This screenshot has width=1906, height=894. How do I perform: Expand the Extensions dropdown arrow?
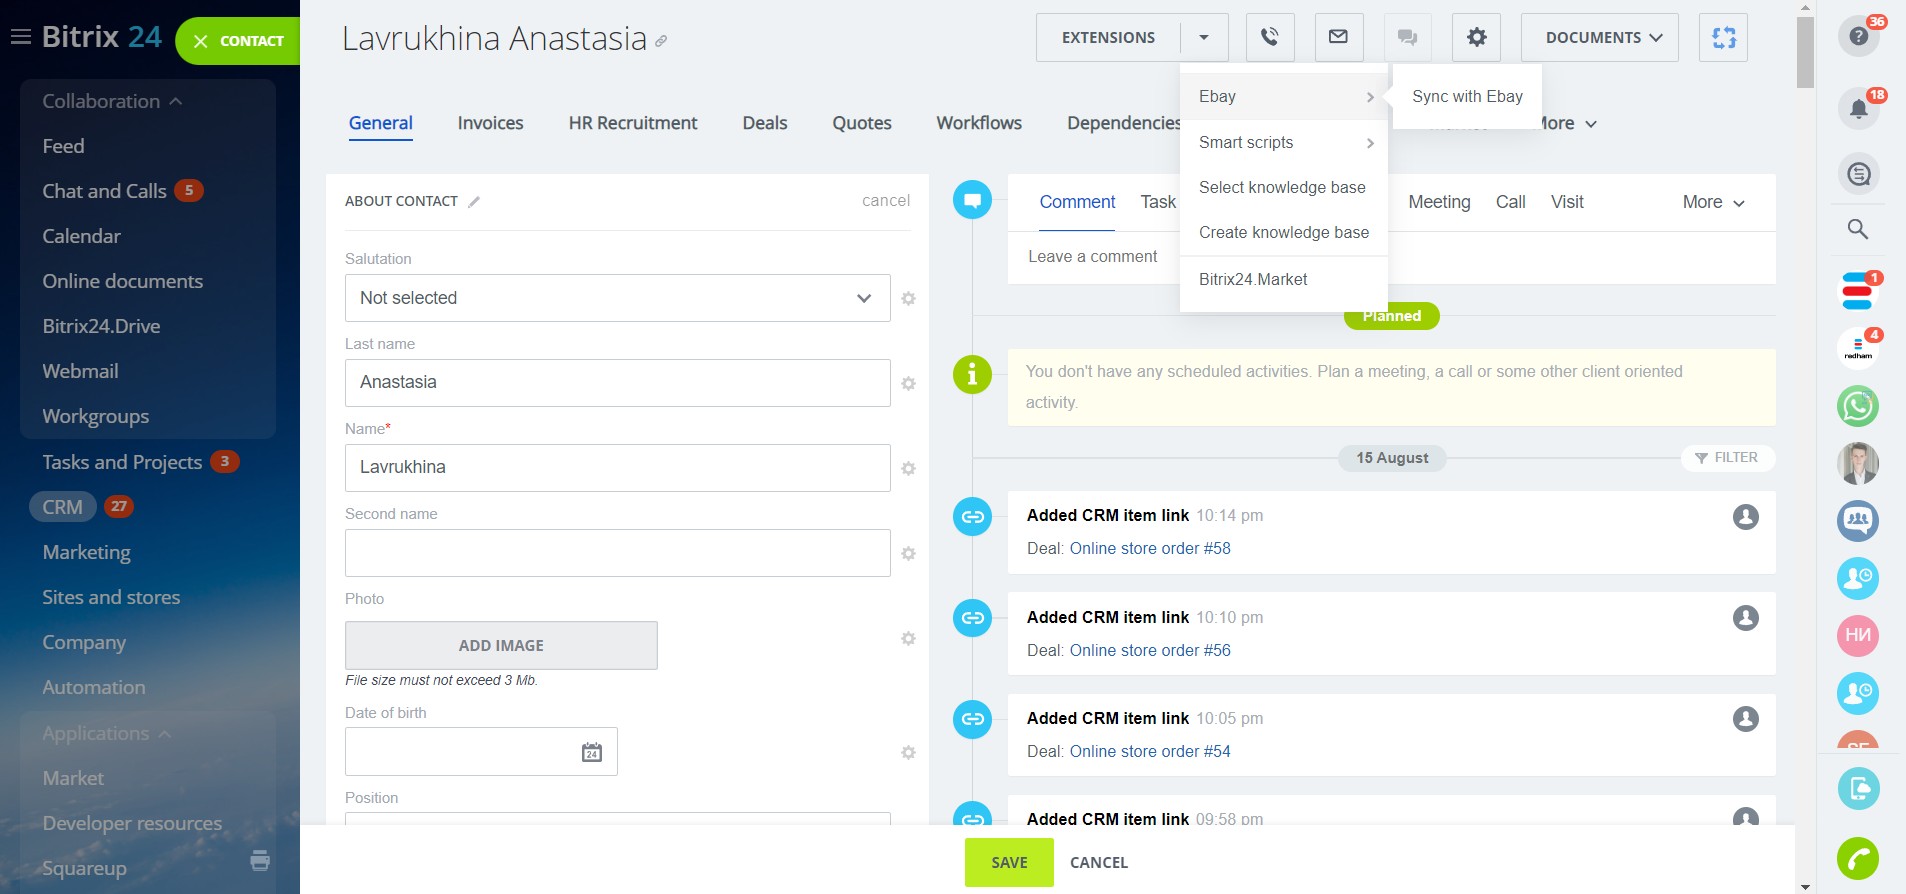1204,38
